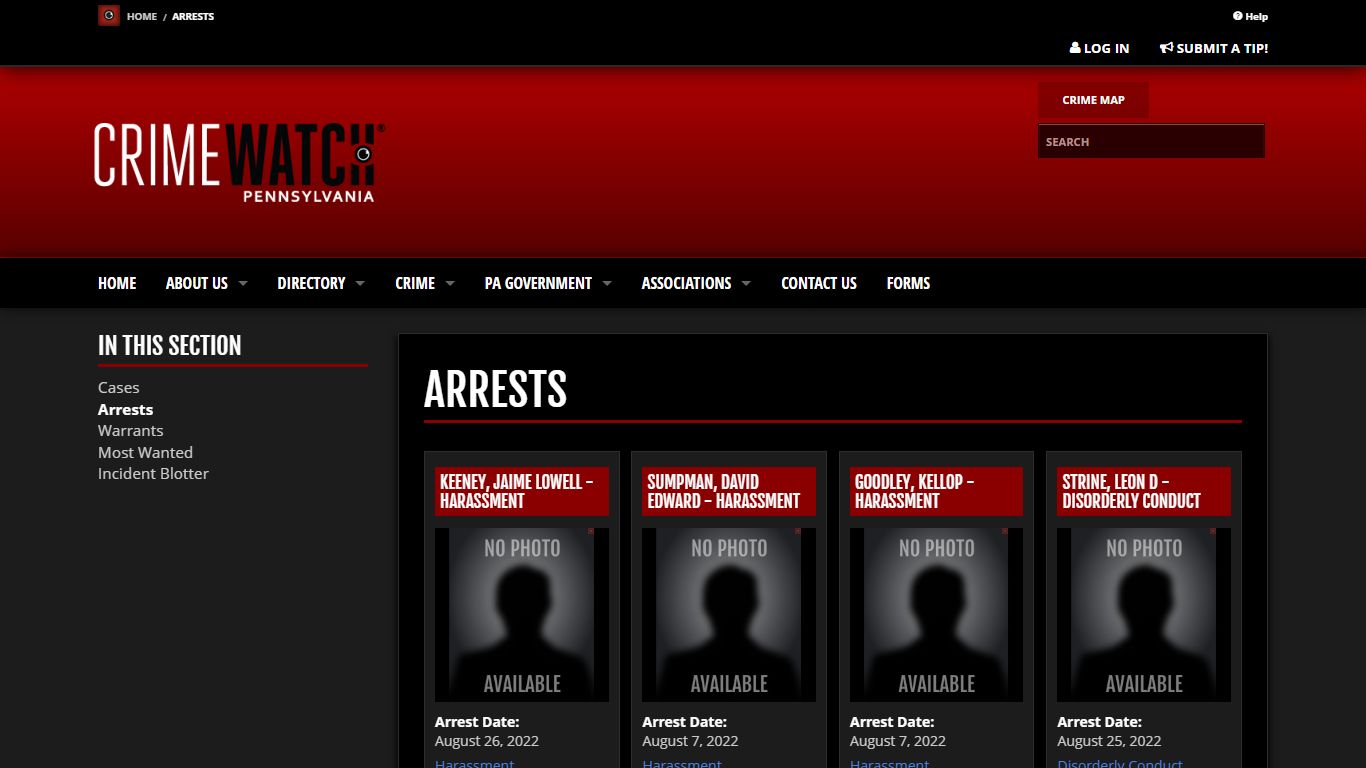Image resolution: width=1366 pixels, height=768 pixels.
Task: Open the ABOUT US menu
Action: [197, 283]
